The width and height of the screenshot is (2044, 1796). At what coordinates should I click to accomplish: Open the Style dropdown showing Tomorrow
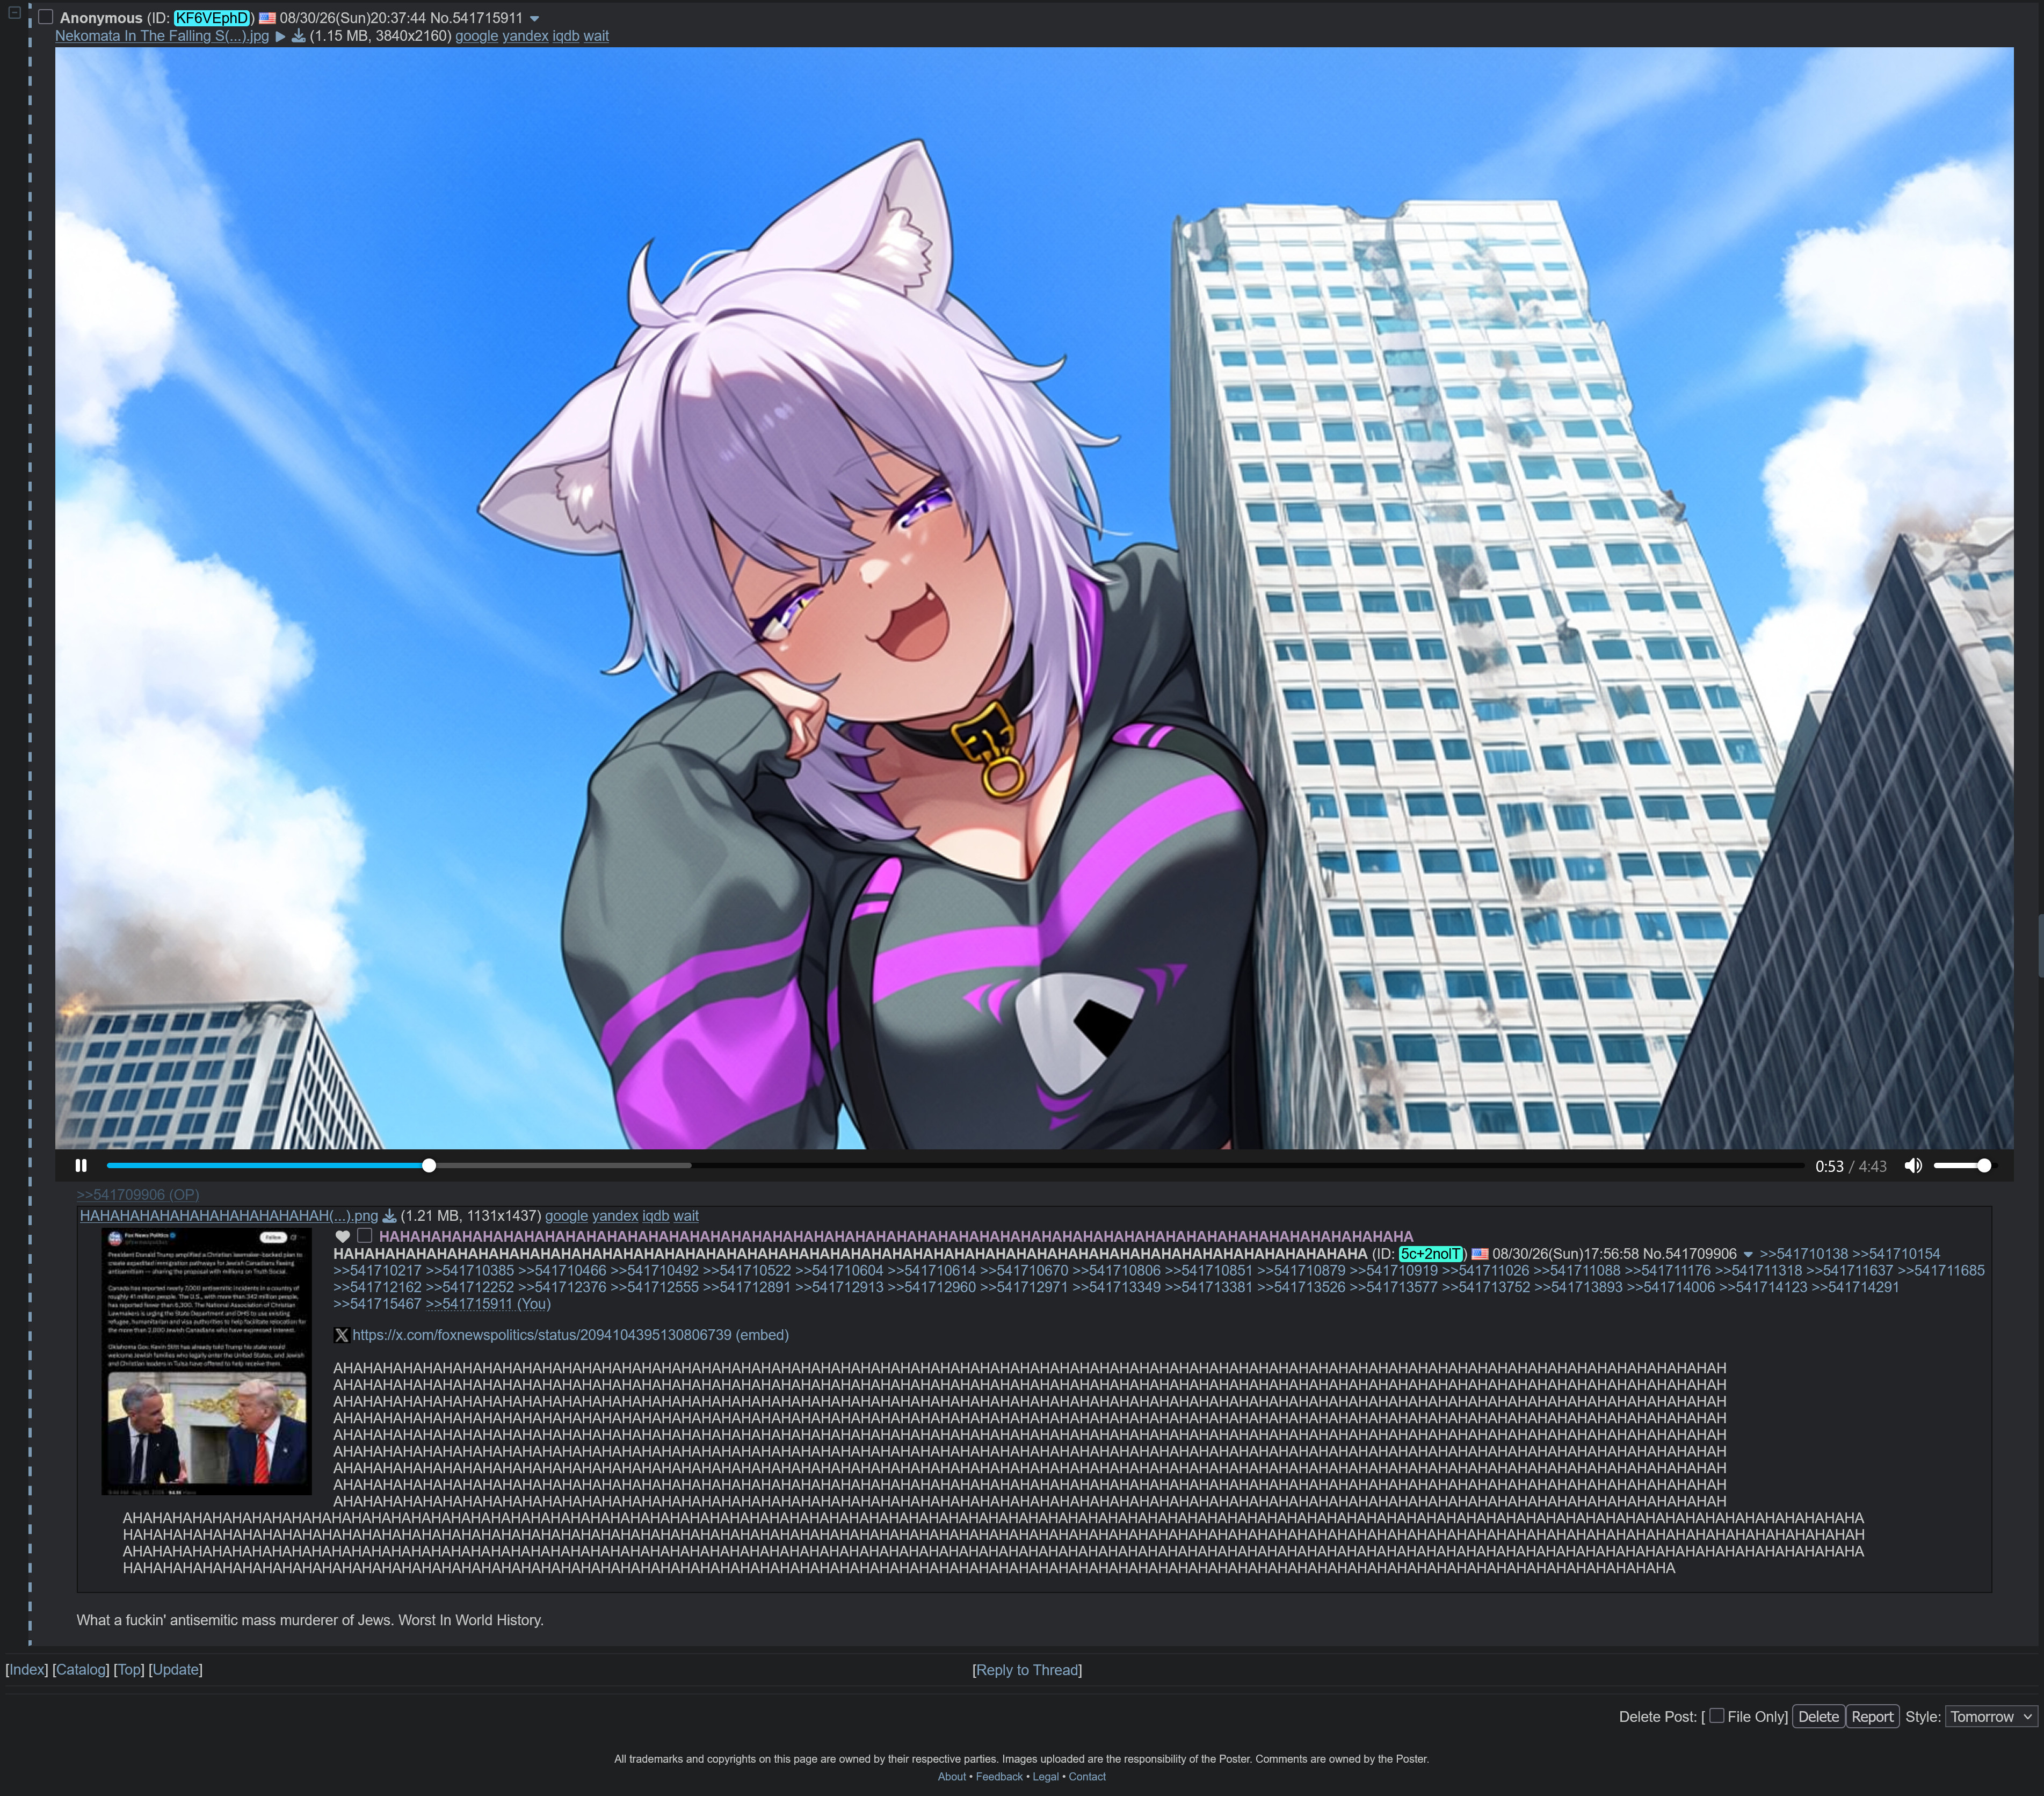(1991, 1717)
